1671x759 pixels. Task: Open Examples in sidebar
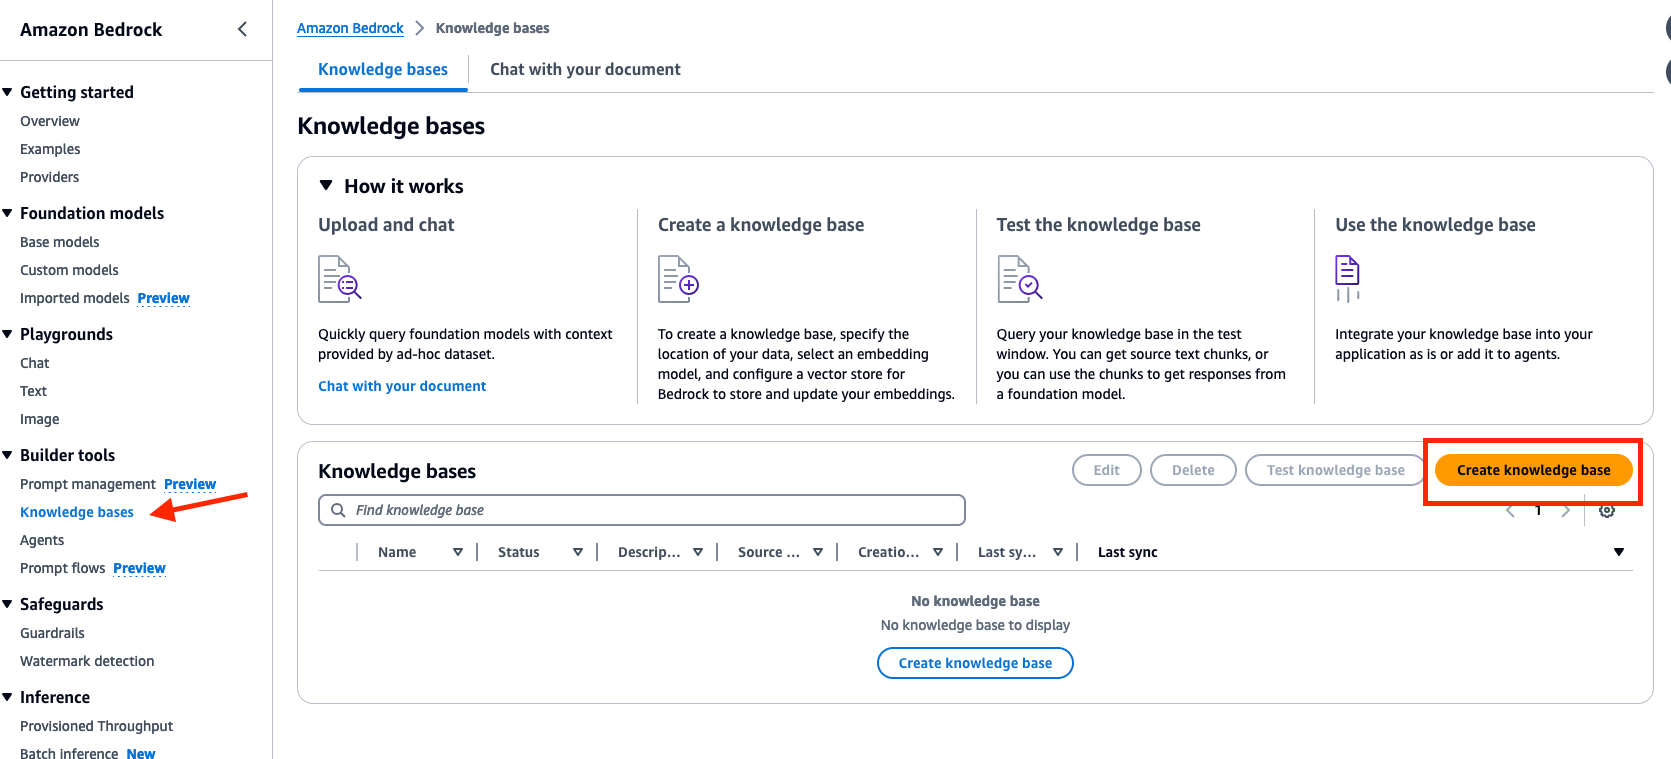(x=50, y=149)
